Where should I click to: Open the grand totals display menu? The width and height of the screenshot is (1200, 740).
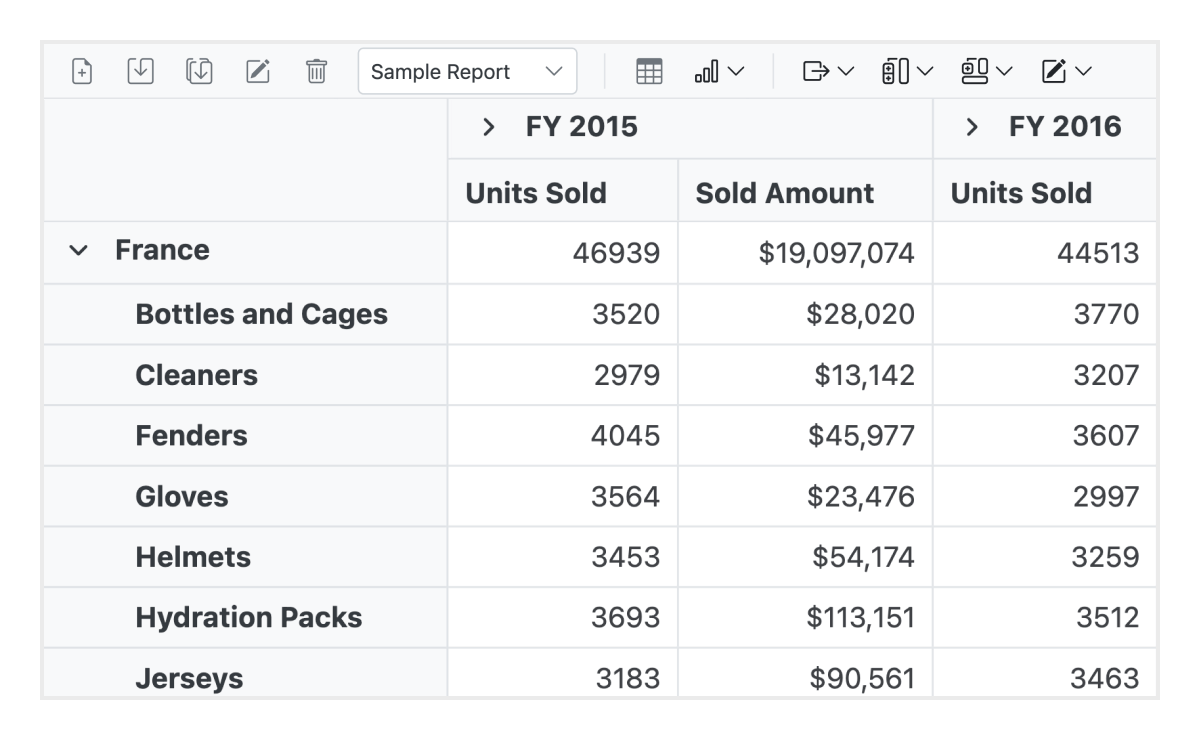986,71
